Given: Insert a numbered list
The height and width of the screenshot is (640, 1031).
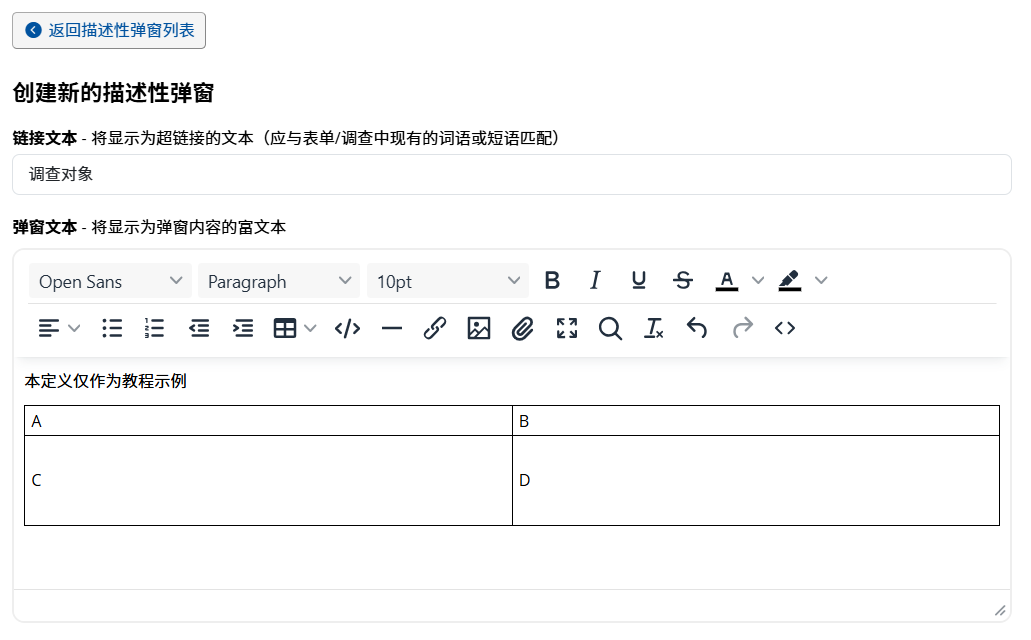Looking at the screenshot, I should [x=155, y=328].
